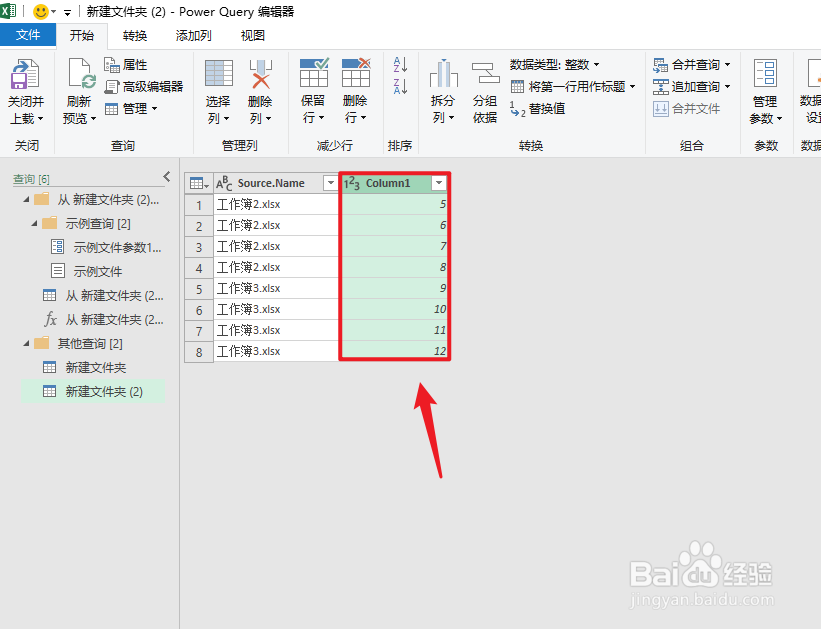Click the Choose Columns (选择列) icon

218,73
